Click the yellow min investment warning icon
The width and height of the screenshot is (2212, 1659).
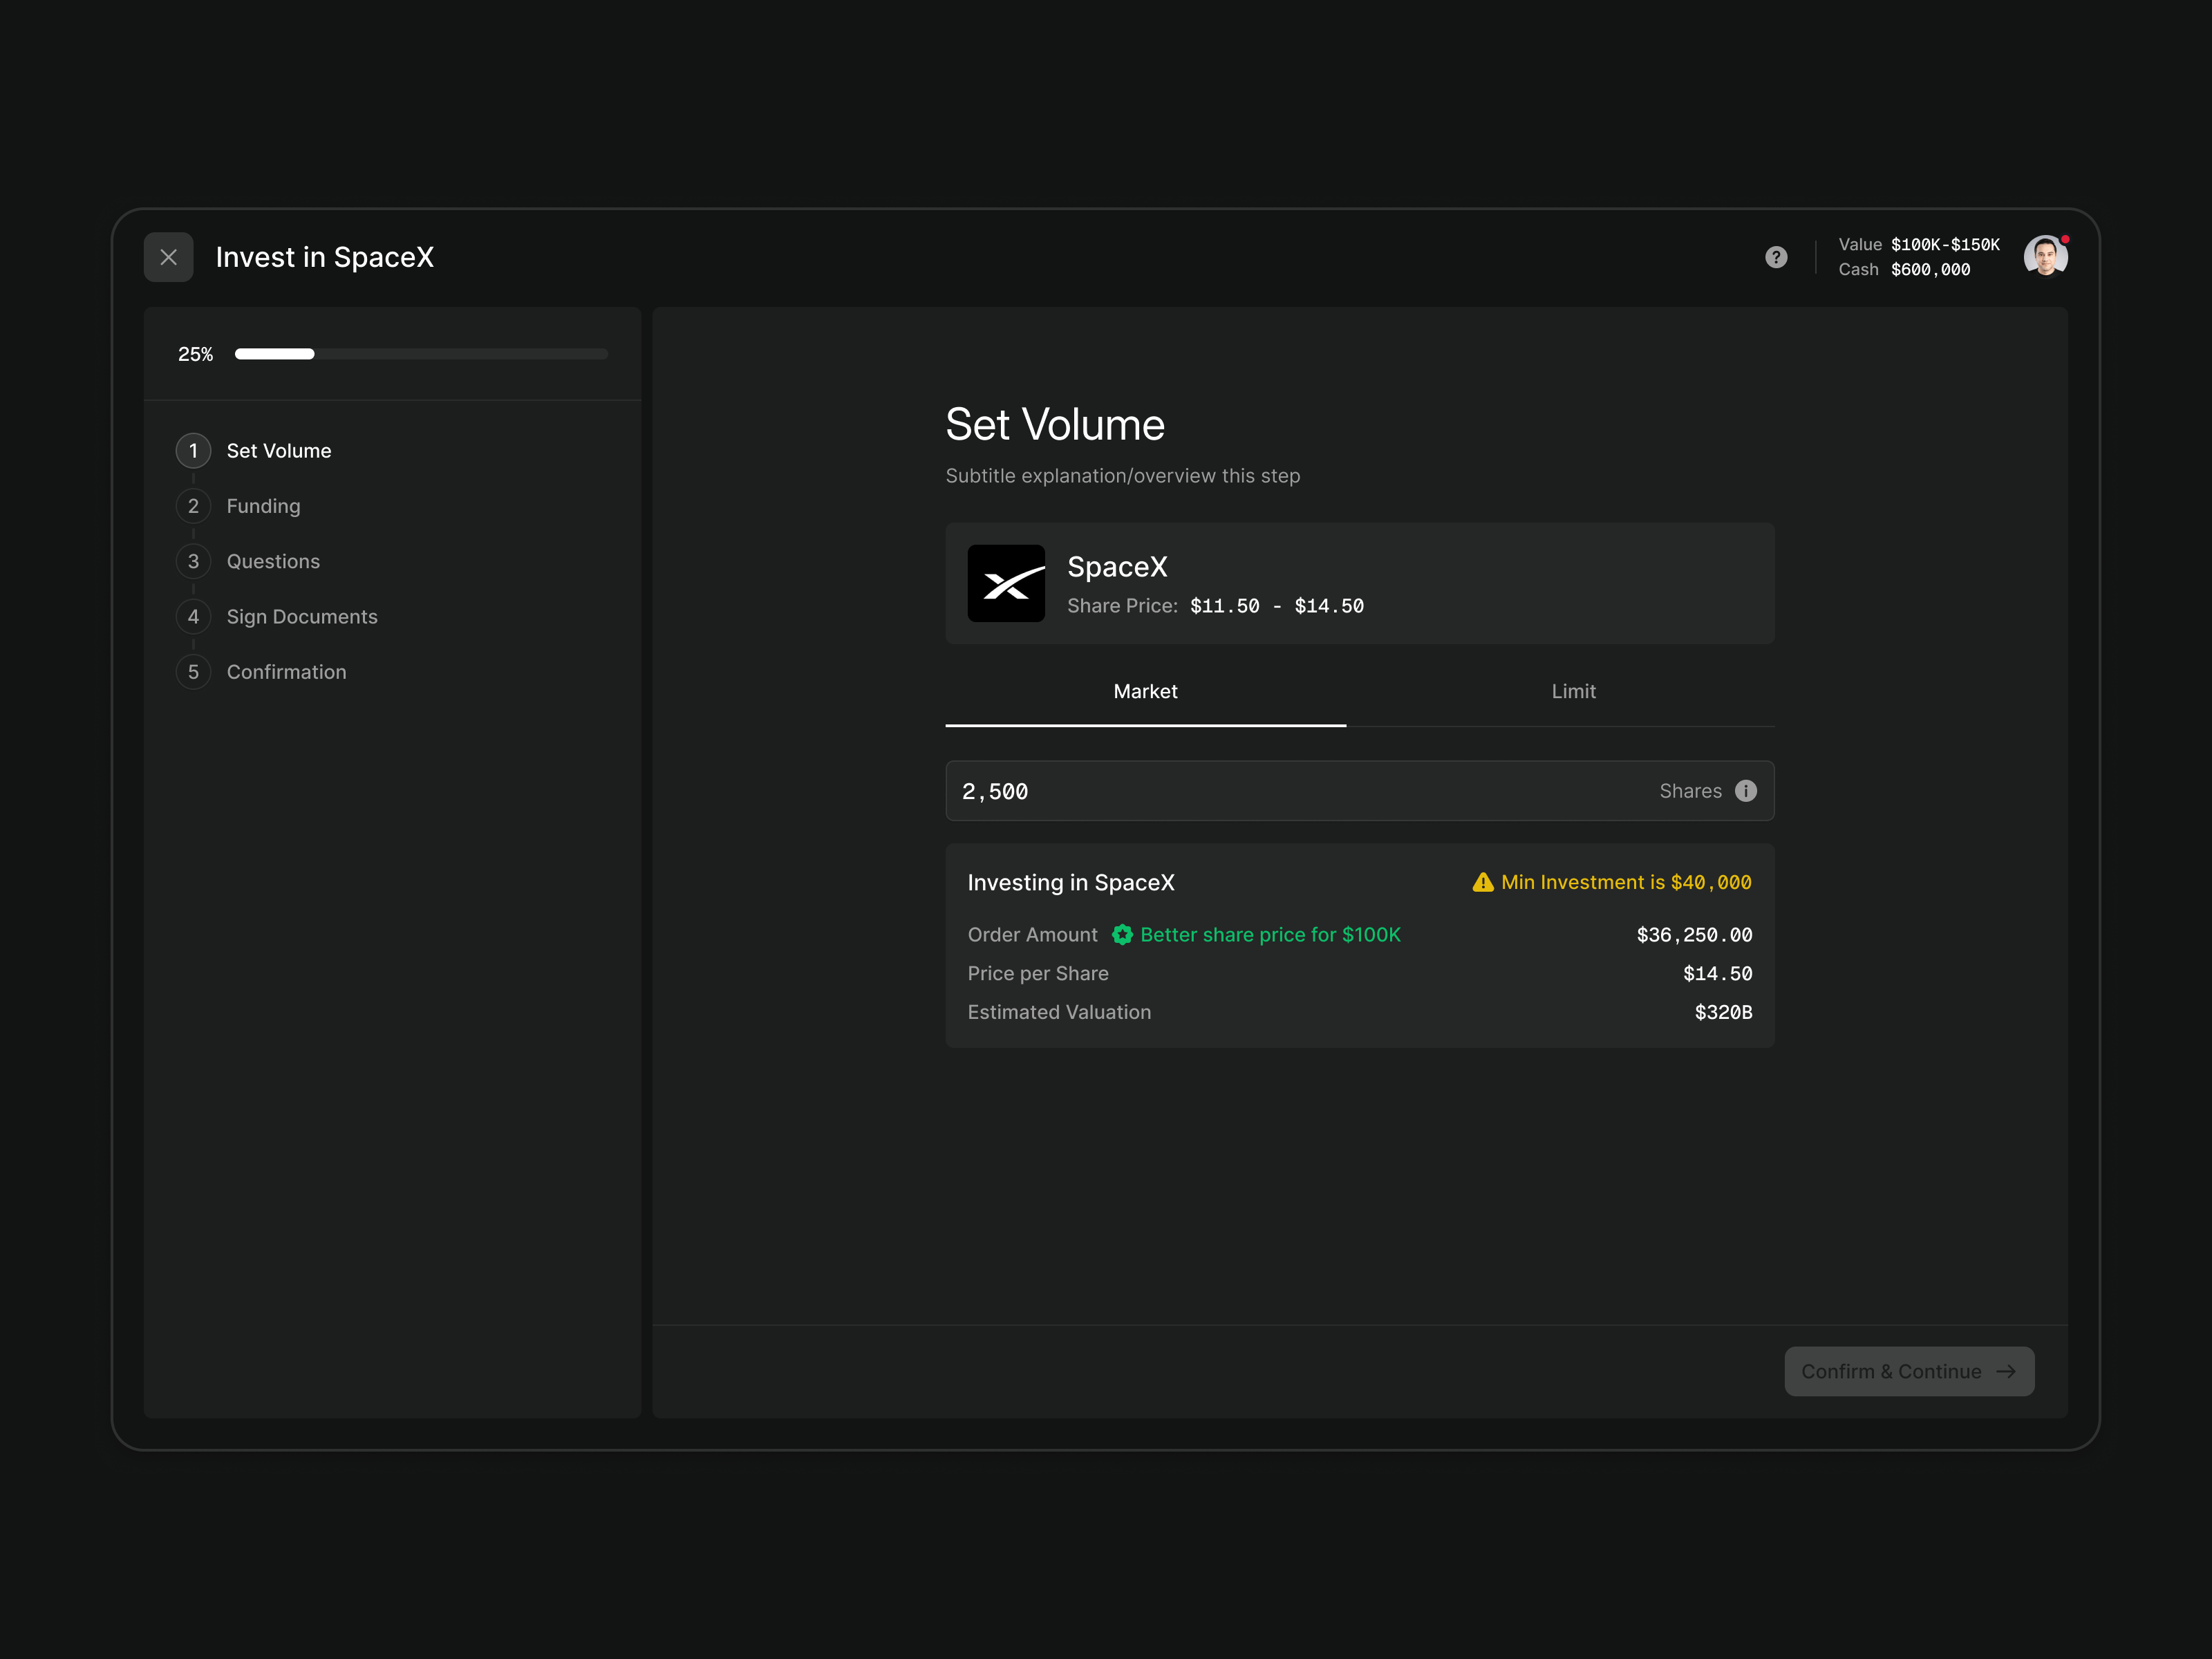point(1483,882)
